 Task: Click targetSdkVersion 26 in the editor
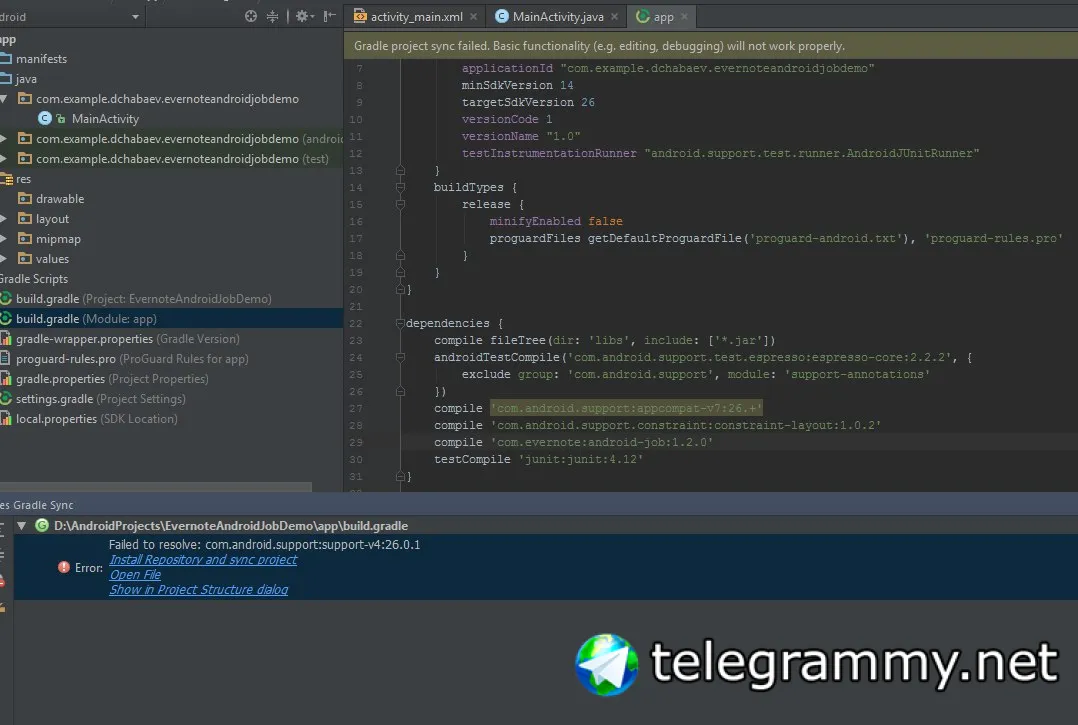coord(528,102)
